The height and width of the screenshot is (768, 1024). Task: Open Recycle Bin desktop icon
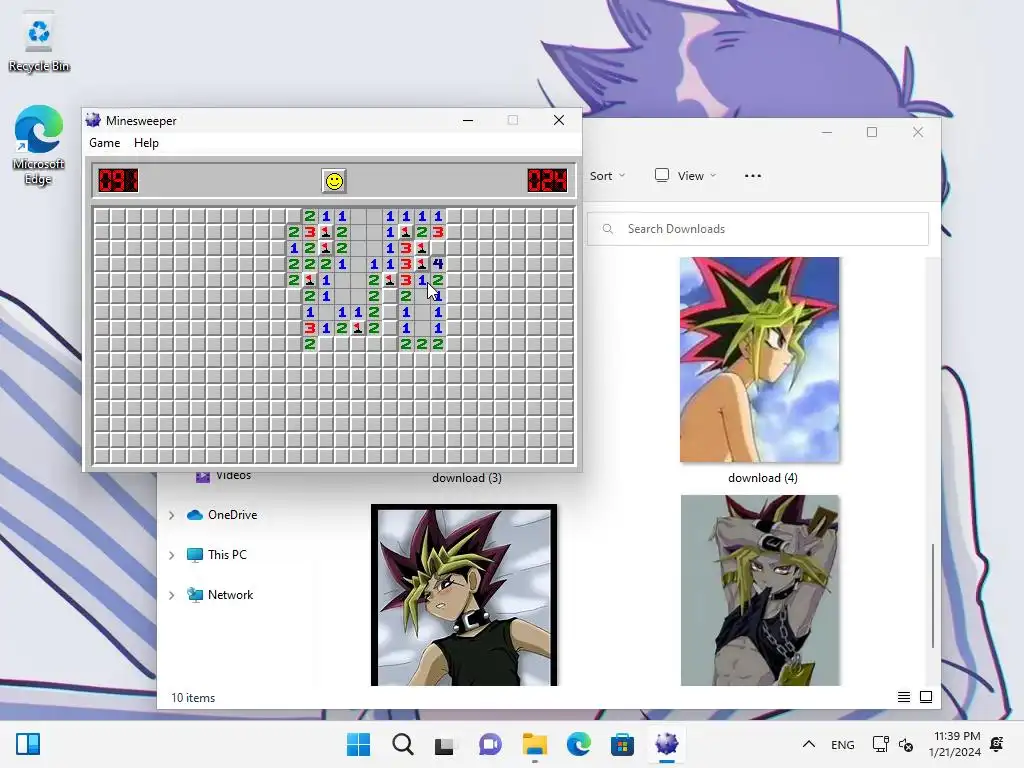click(x=39, y=42)
